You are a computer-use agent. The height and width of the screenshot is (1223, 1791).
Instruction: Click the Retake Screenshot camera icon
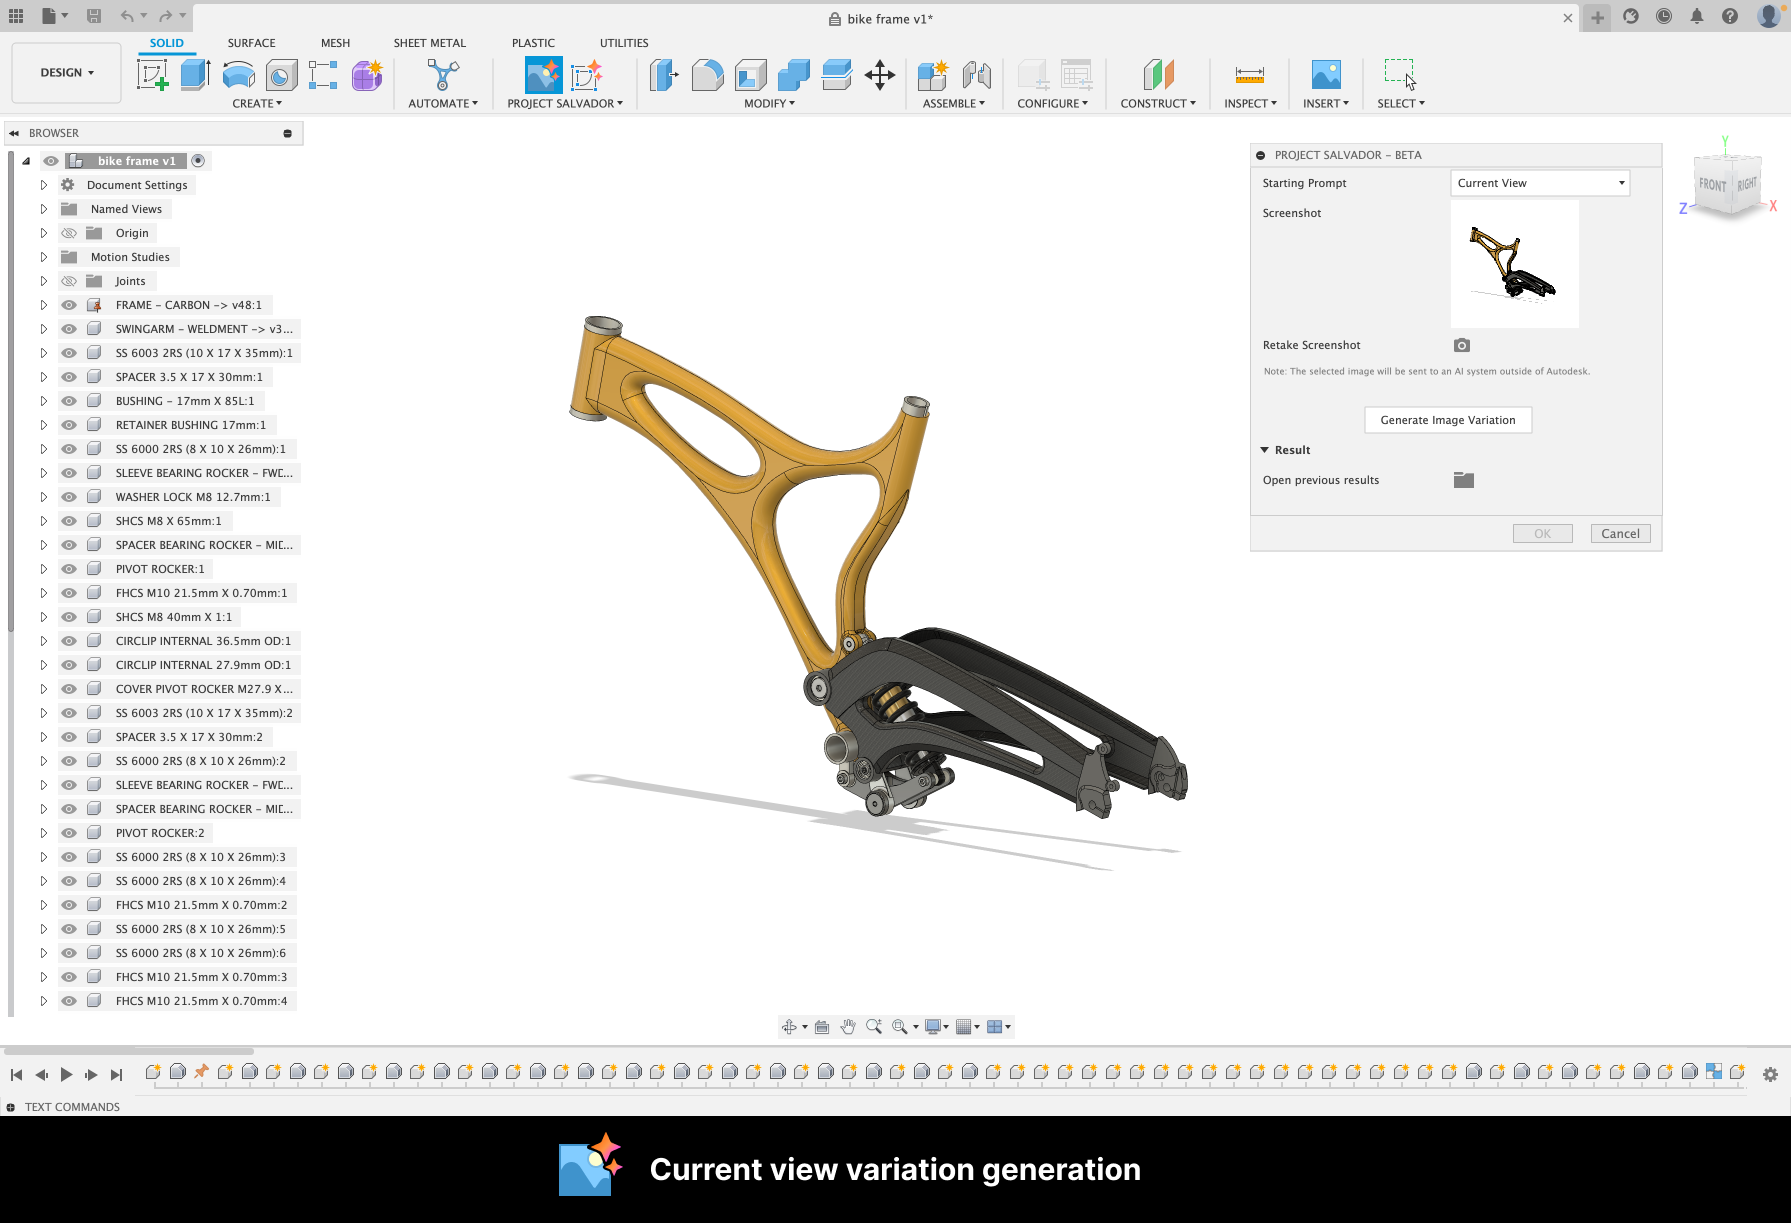1462,345
